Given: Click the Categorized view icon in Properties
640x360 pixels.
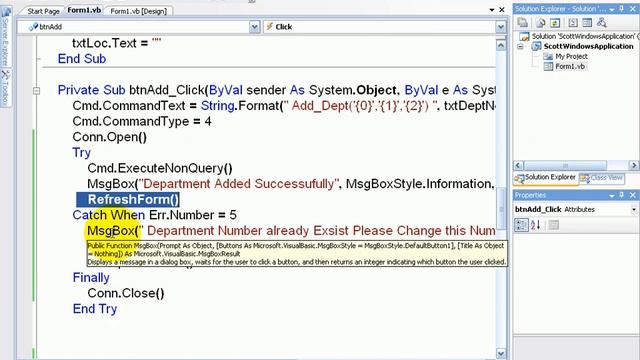Looking at the screenshot, I should tap(521, 225).
